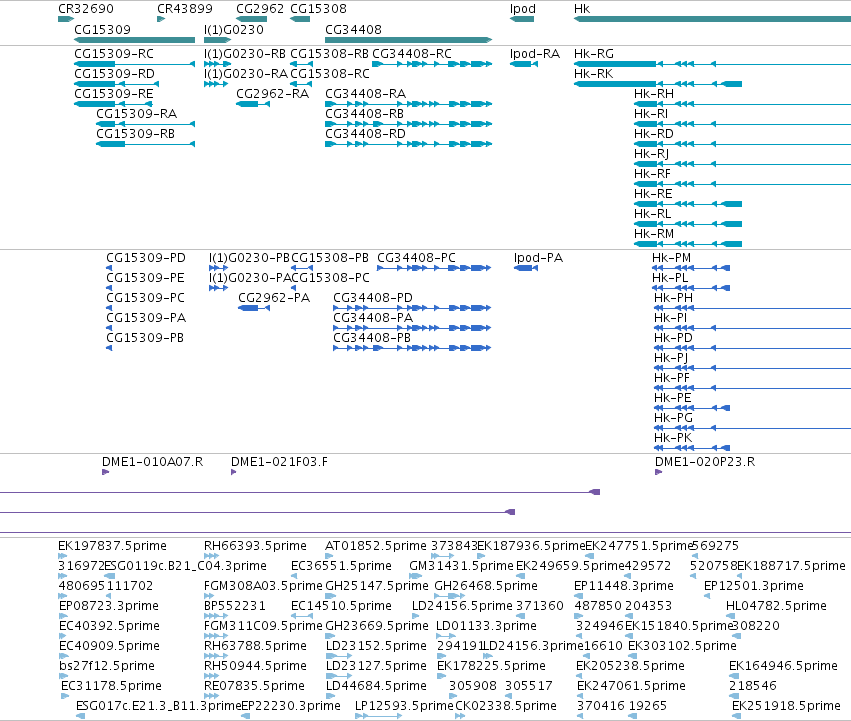
Task: Select protein Hk-PH label
Action: [x=673, y=298]
